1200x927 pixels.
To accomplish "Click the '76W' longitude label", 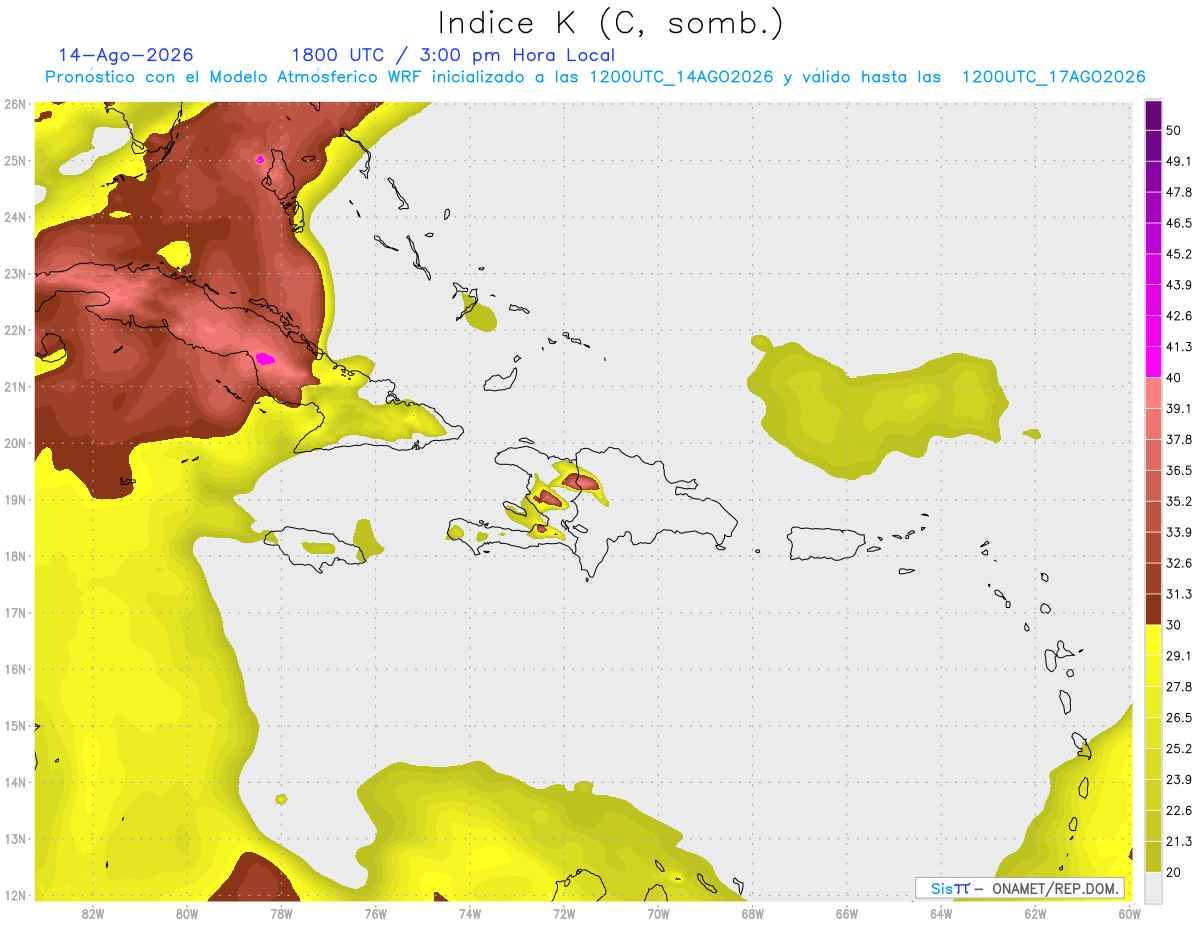I will 375,914.
